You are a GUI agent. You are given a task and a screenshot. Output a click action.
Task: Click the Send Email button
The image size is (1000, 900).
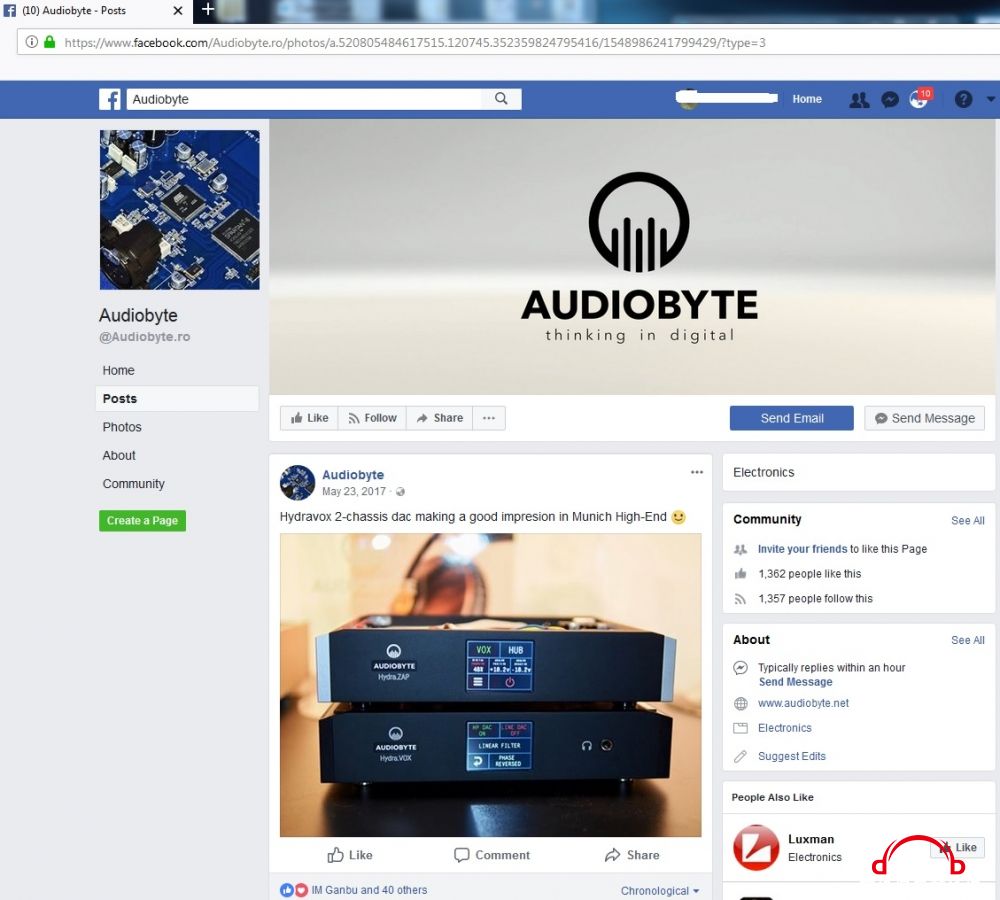(791, 418)
